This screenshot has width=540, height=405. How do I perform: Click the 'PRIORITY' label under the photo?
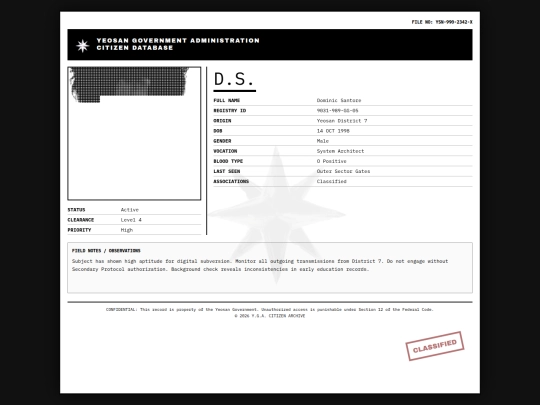[x=79, y=230]
